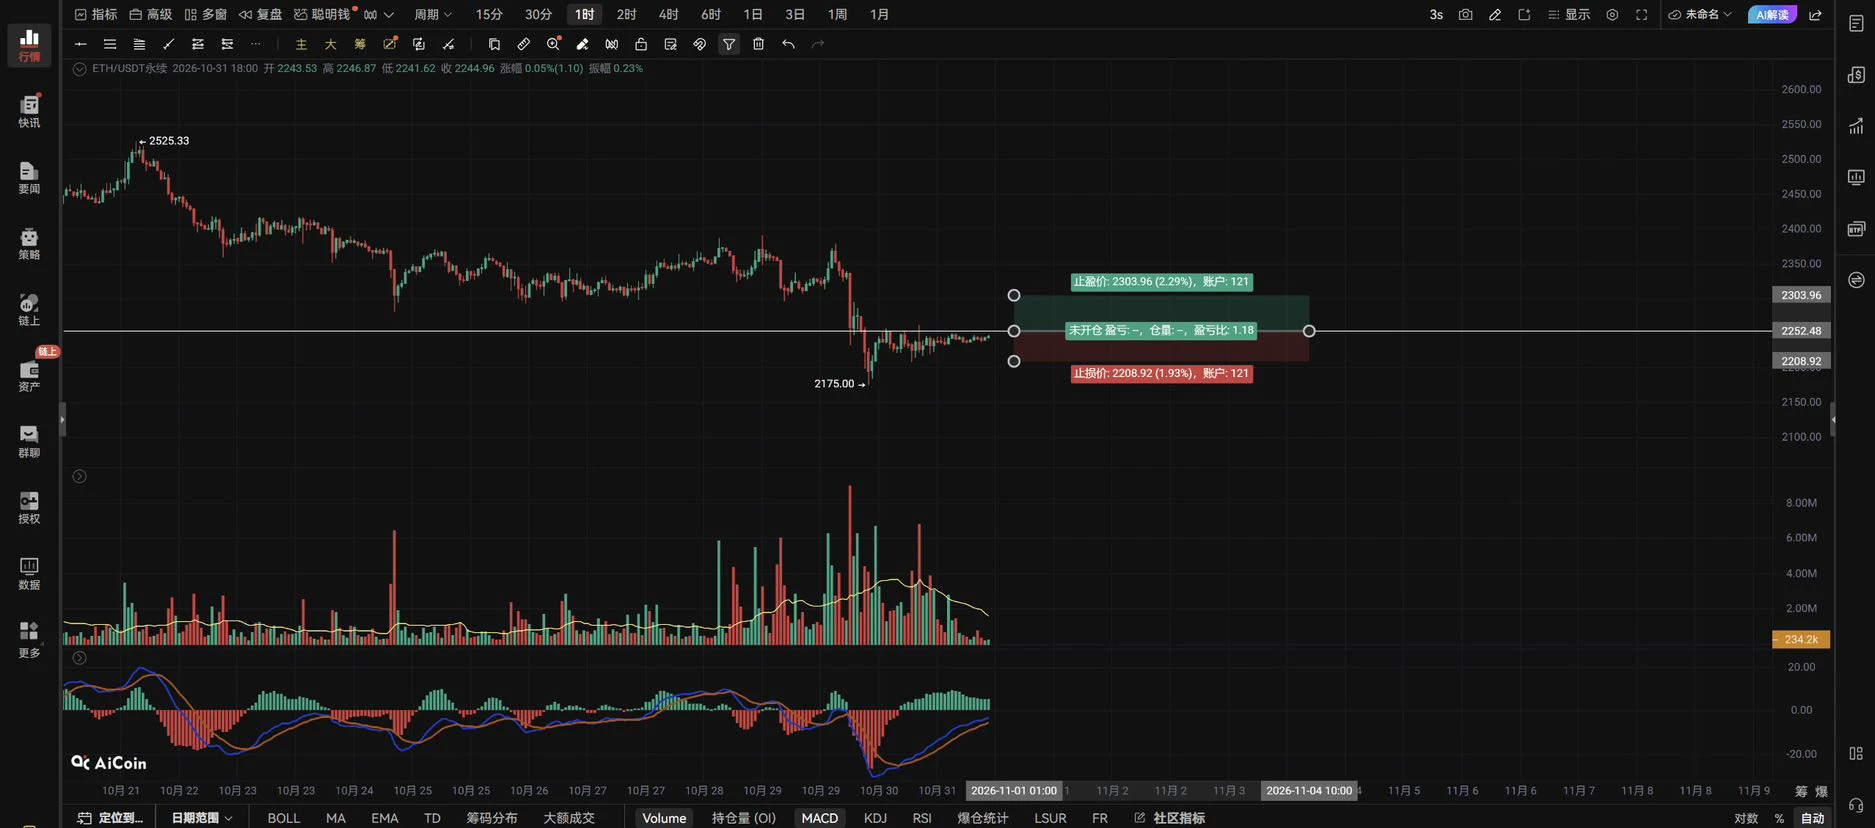The image size is (1875, 828).
Task: Take a chart screenshot with camera icon
Action: 1465,15
